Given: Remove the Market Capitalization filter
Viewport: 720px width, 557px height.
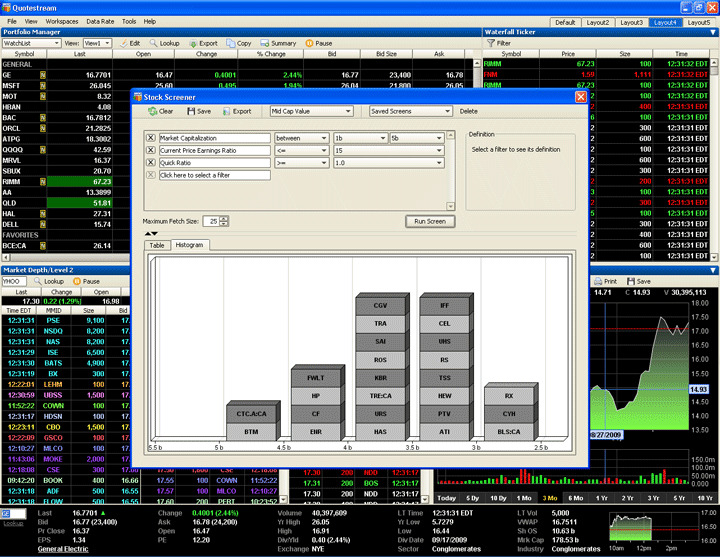Looking at the screenshot, I should click(151, 137).
